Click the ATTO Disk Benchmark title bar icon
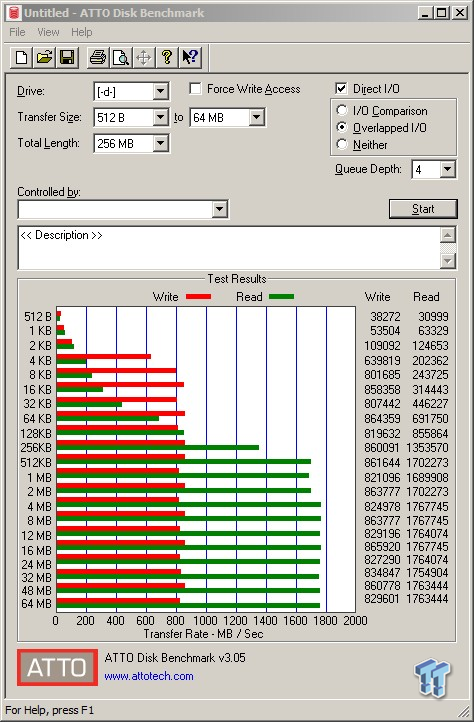Screen dimensions: 474x722 pos(14,13)
